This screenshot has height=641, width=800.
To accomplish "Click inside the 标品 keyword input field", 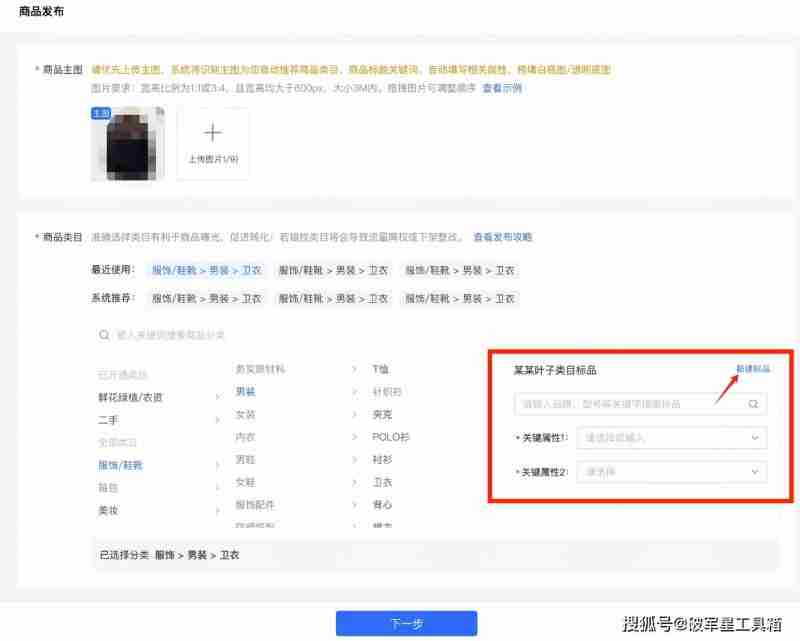I will 630,403.
